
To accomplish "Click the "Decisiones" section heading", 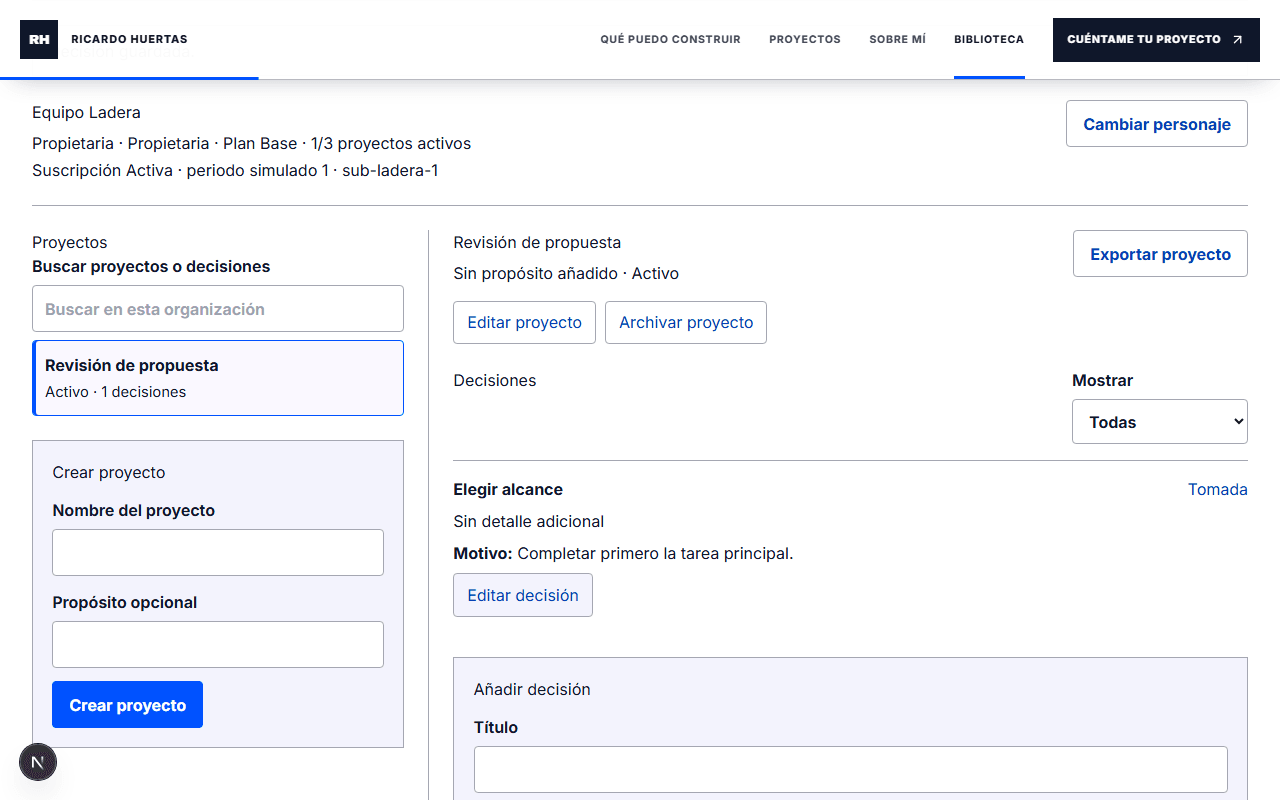I will (x=494, y=381).
